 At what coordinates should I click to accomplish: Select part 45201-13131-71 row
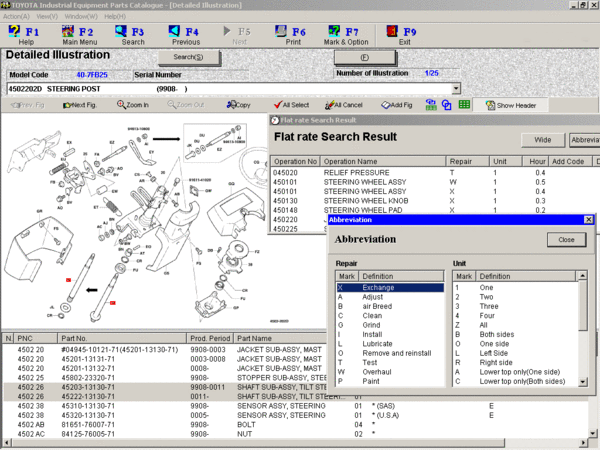165,359
